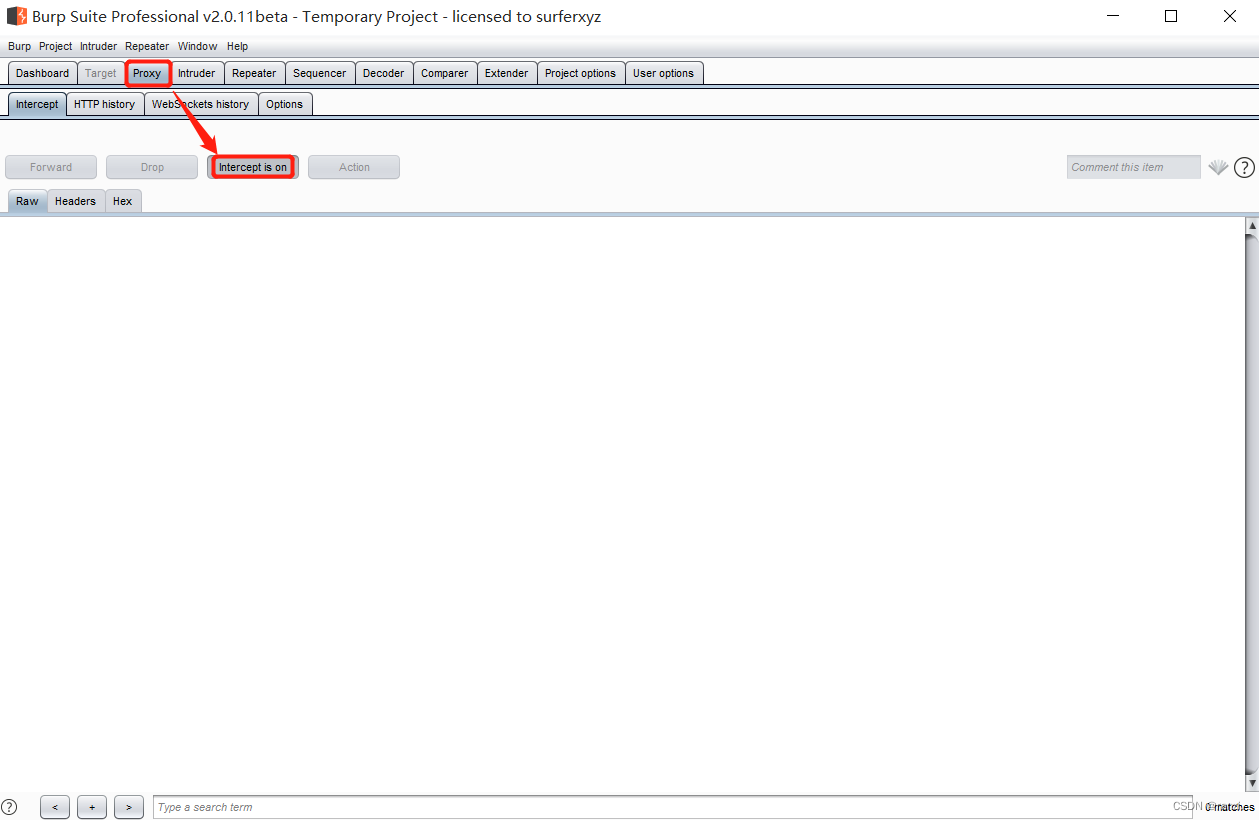Viewport: 1259px width, 820px height.
Task: Switch to the Sequencer tab
Action: (320, 73)
